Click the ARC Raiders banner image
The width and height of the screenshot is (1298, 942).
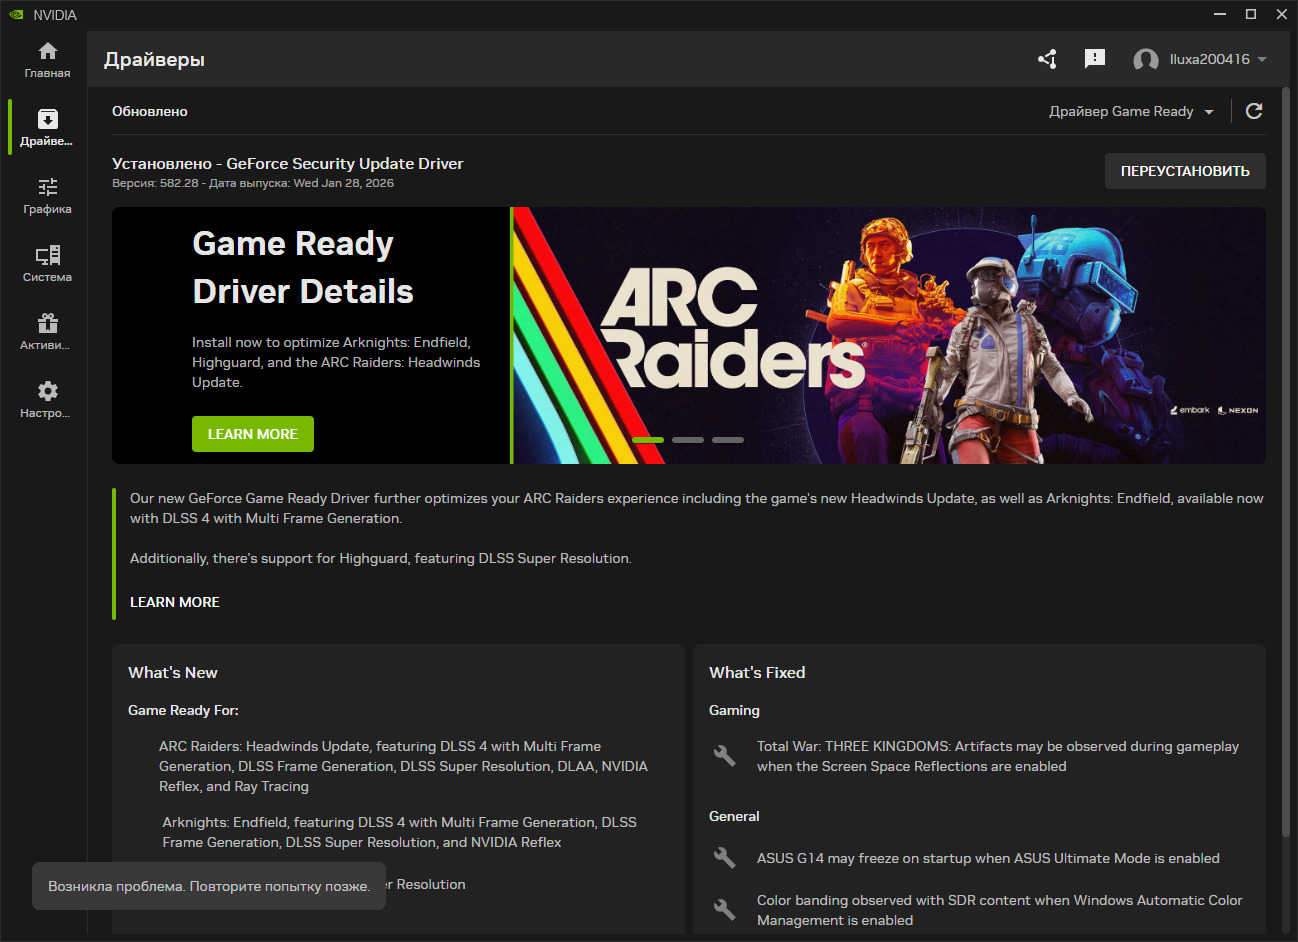click(888, 335)
